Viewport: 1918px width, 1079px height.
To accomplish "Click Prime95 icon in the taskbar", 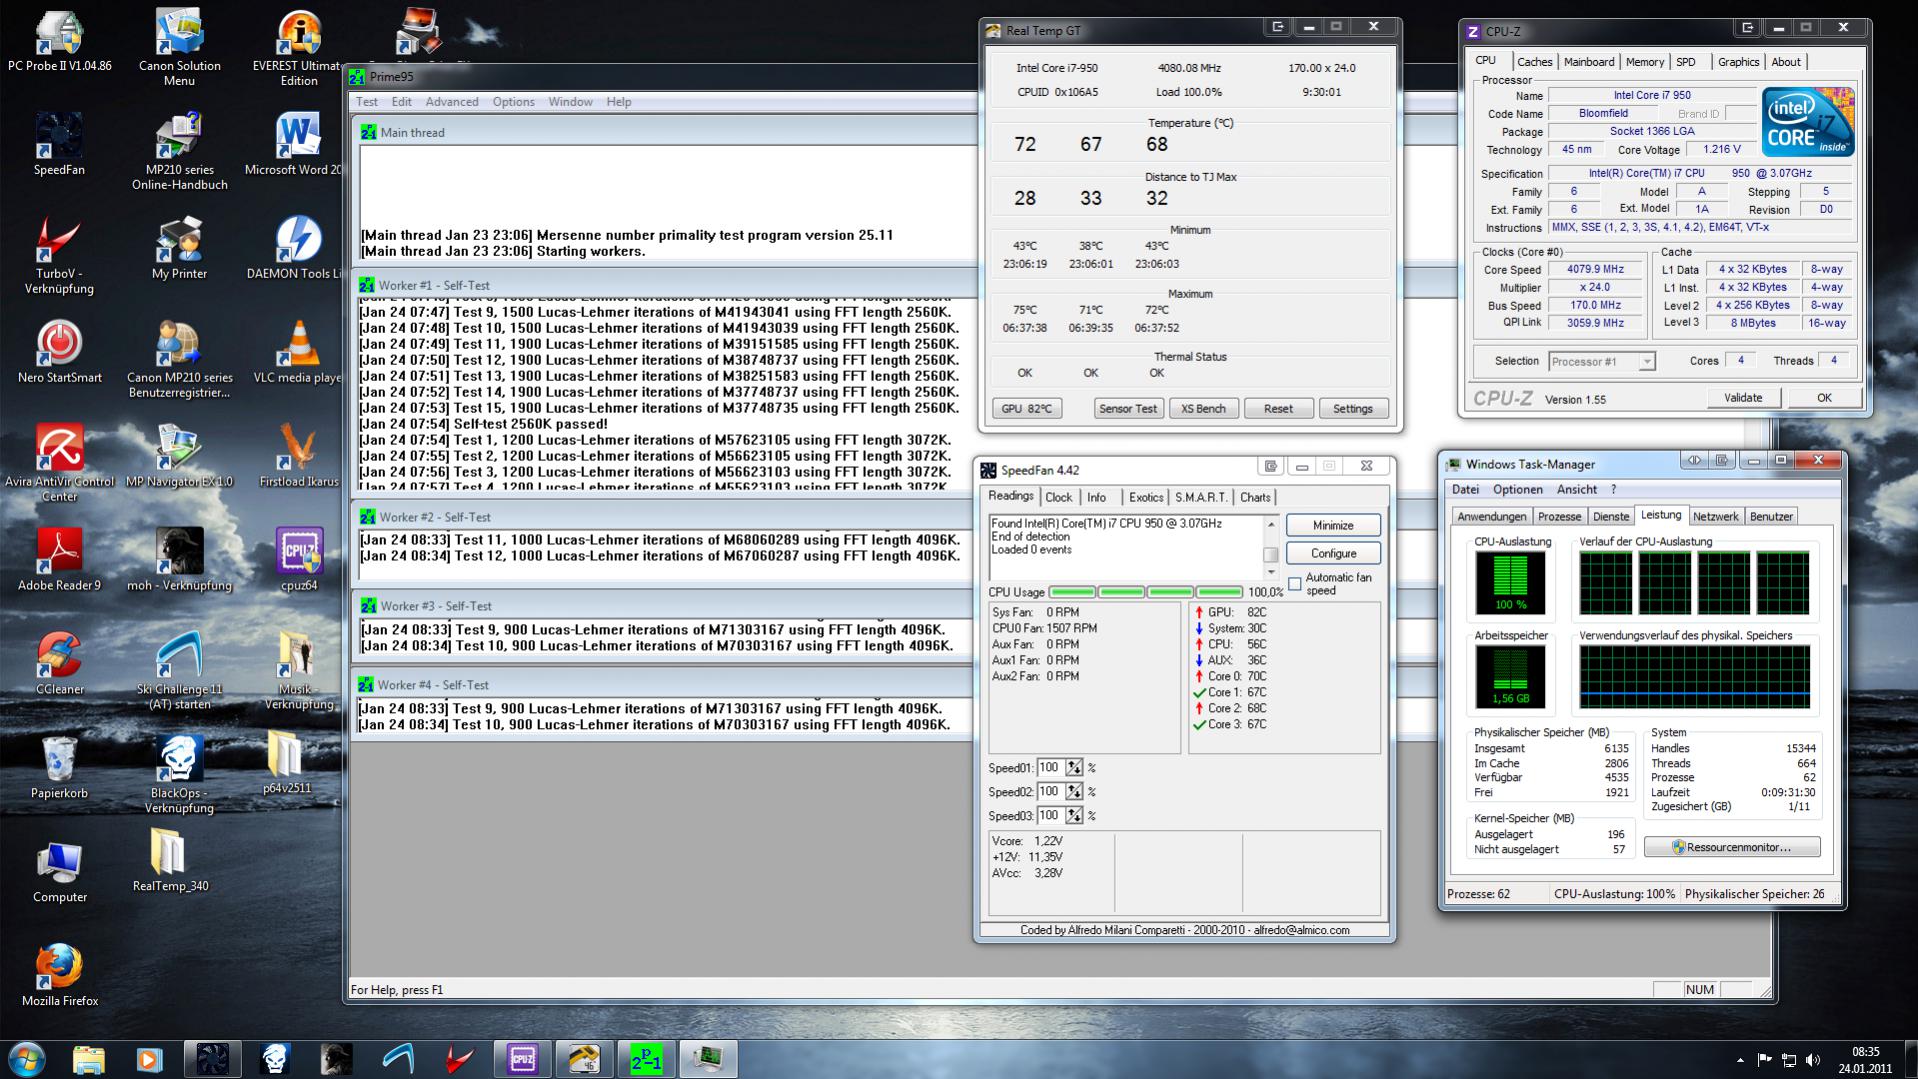I will pyautogui.click(x=646, y=1059).
